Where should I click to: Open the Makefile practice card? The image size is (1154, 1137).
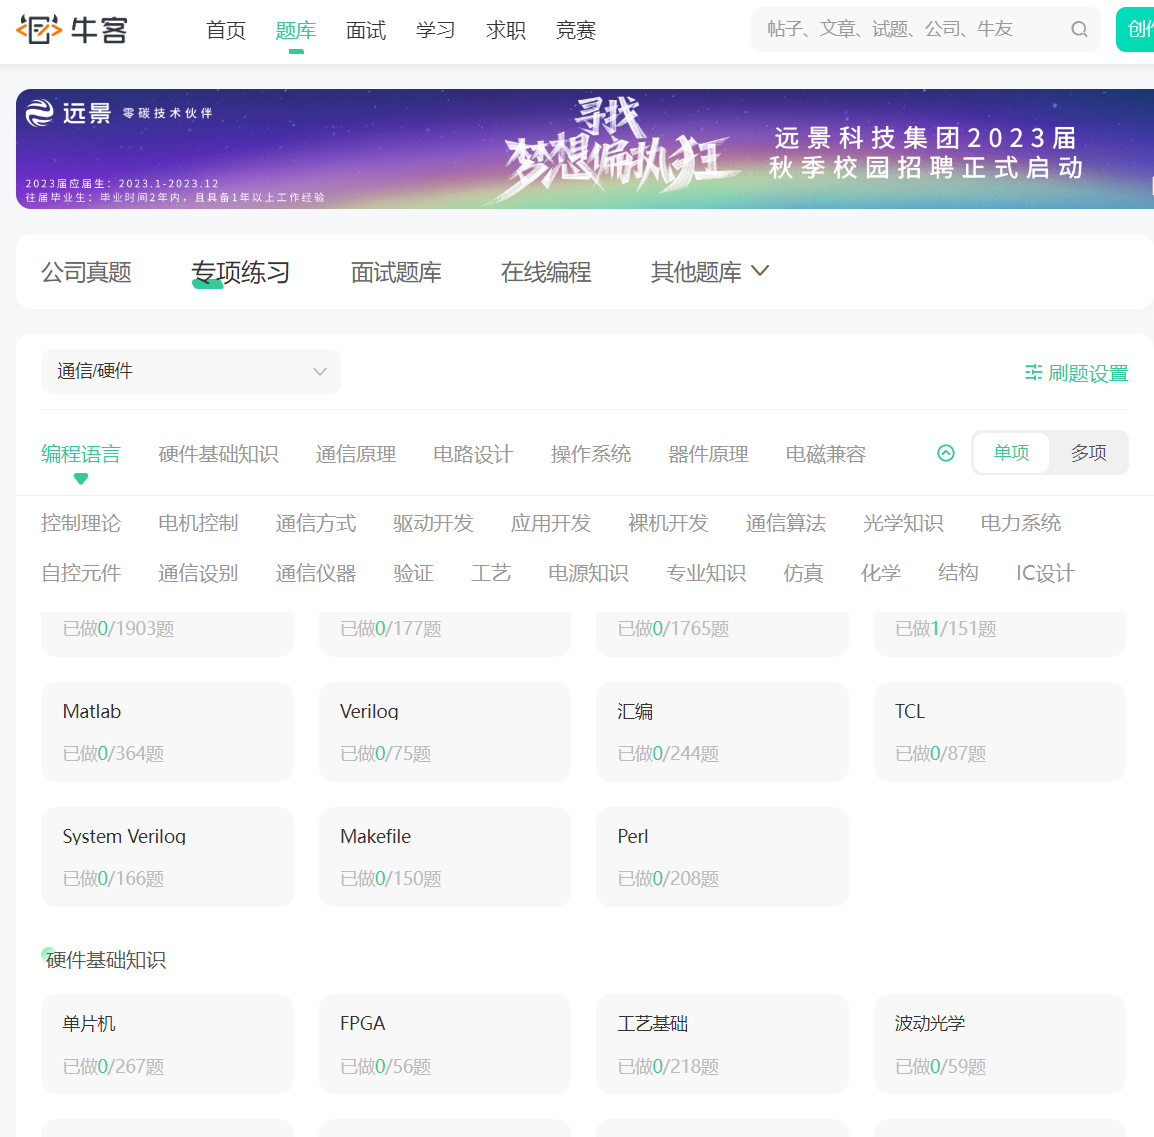[x=445, y=857]
